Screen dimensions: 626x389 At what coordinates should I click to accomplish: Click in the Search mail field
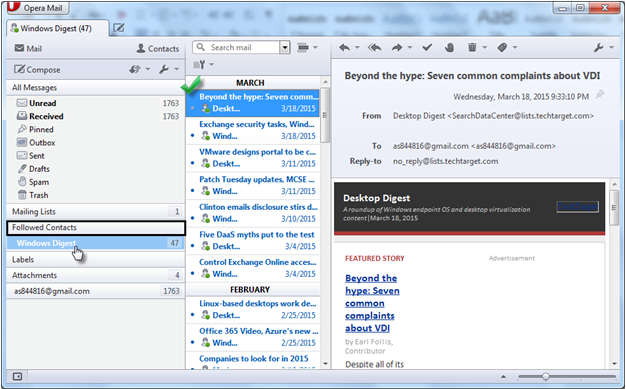coord(244,48)
